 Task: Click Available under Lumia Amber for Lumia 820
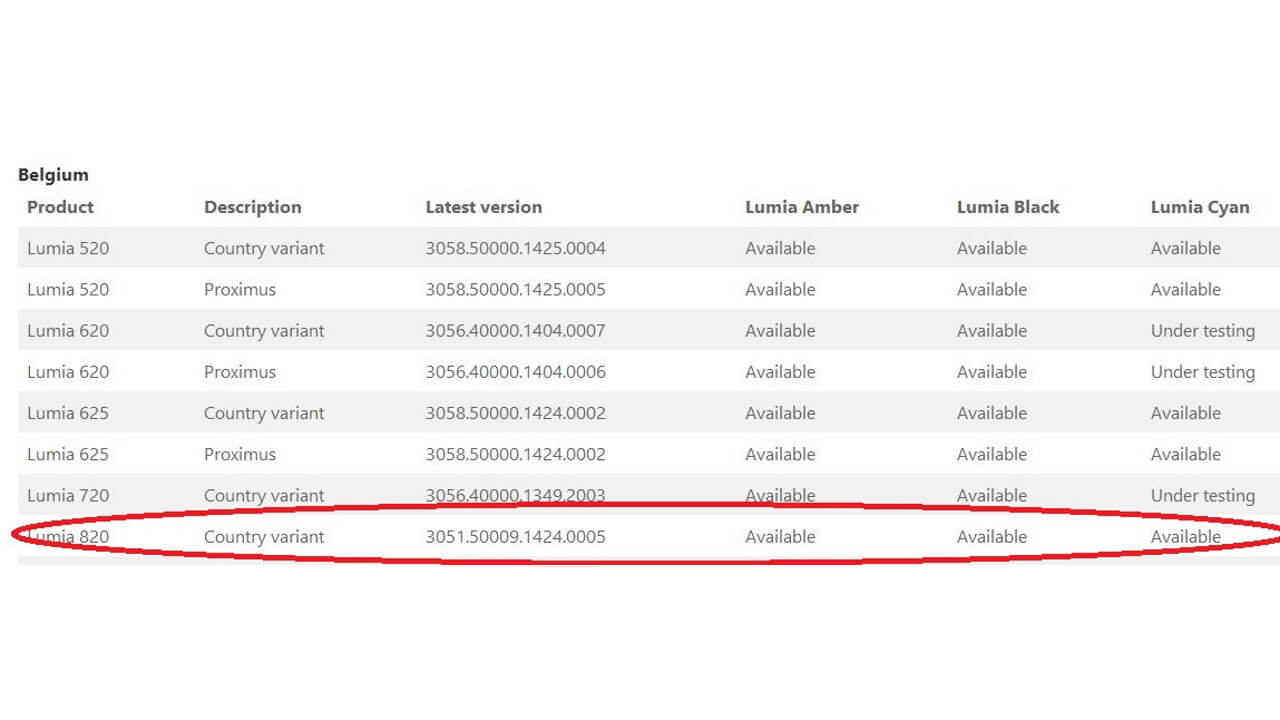[780, 536]
